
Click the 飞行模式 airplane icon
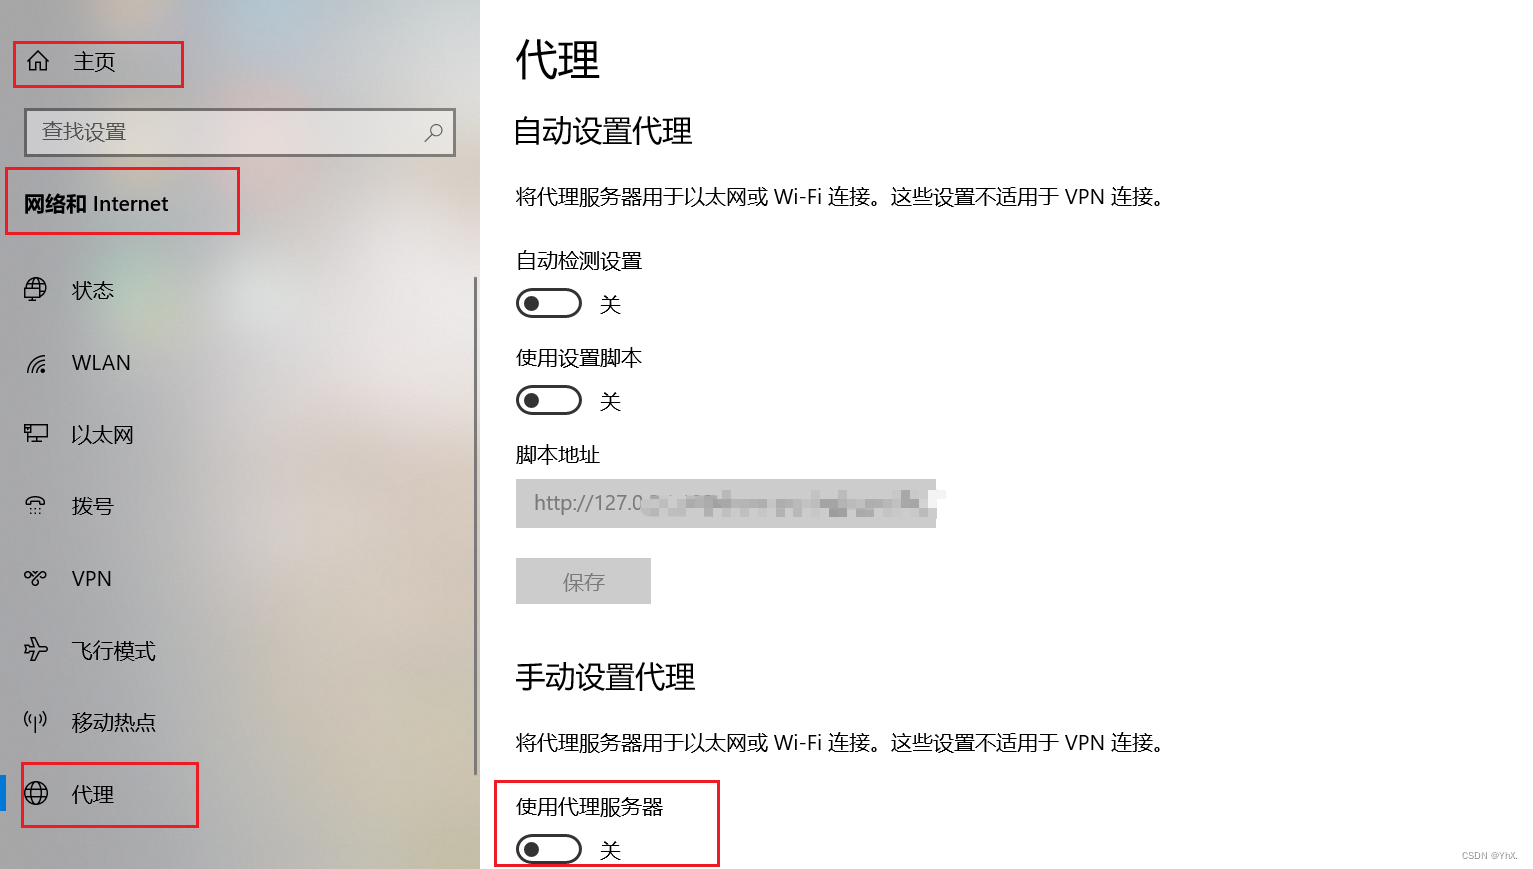[x=35, y=650]
